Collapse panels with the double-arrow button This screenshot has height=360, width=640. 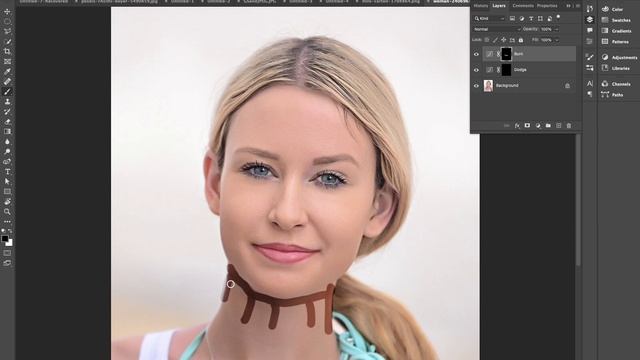[568, 6]
